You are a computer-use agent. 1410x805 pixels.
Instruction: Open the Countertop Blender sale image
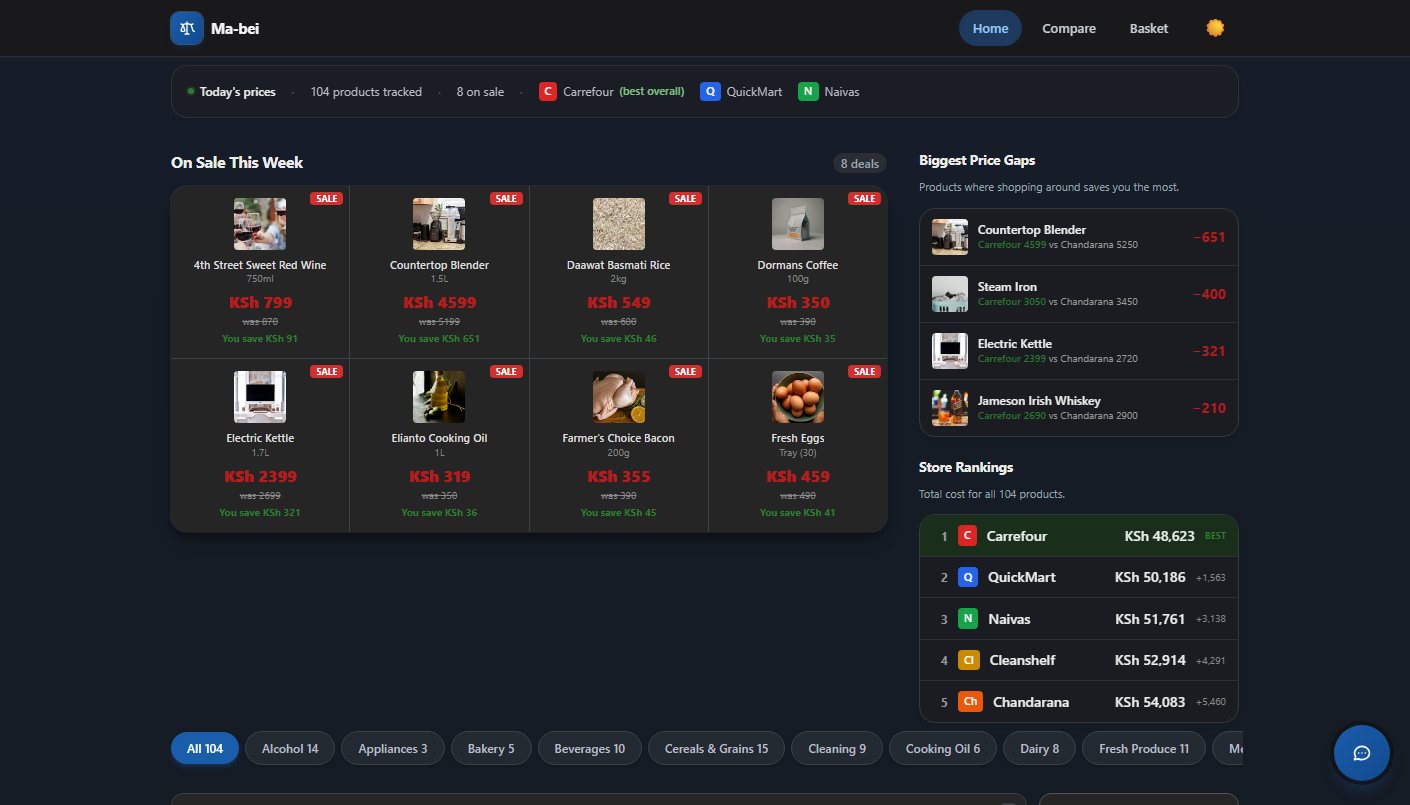point(439,224)
